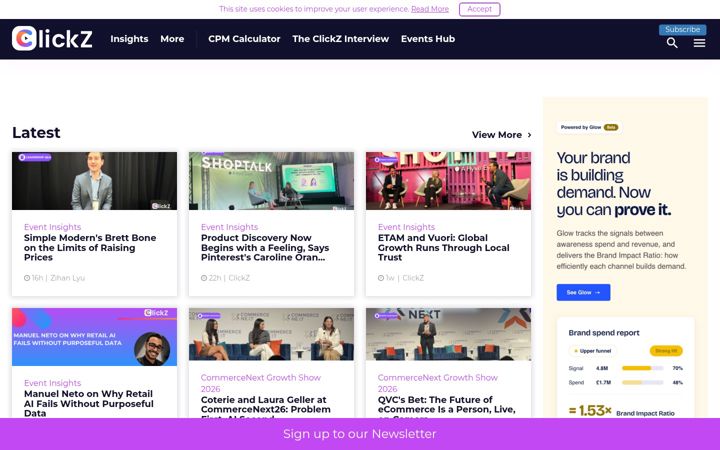Viewport: 720px width, 450px height.
Task: Open More menu in navigation
Action: pyautogui.click(x=172, y=39)
